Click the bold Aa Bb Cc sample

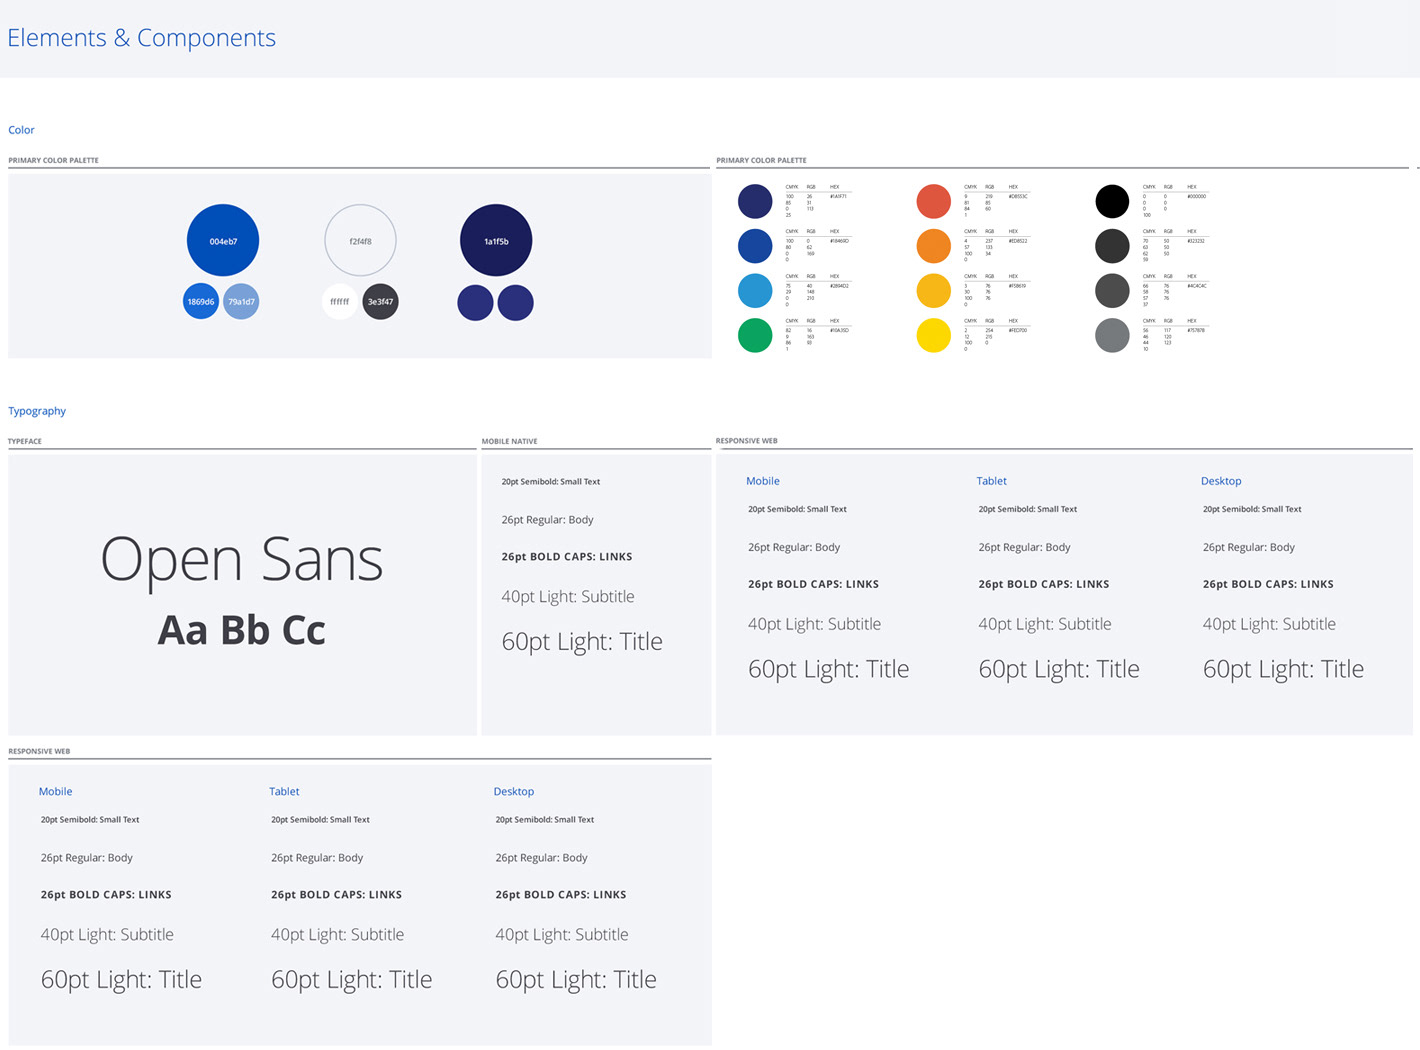pos(242,630)
